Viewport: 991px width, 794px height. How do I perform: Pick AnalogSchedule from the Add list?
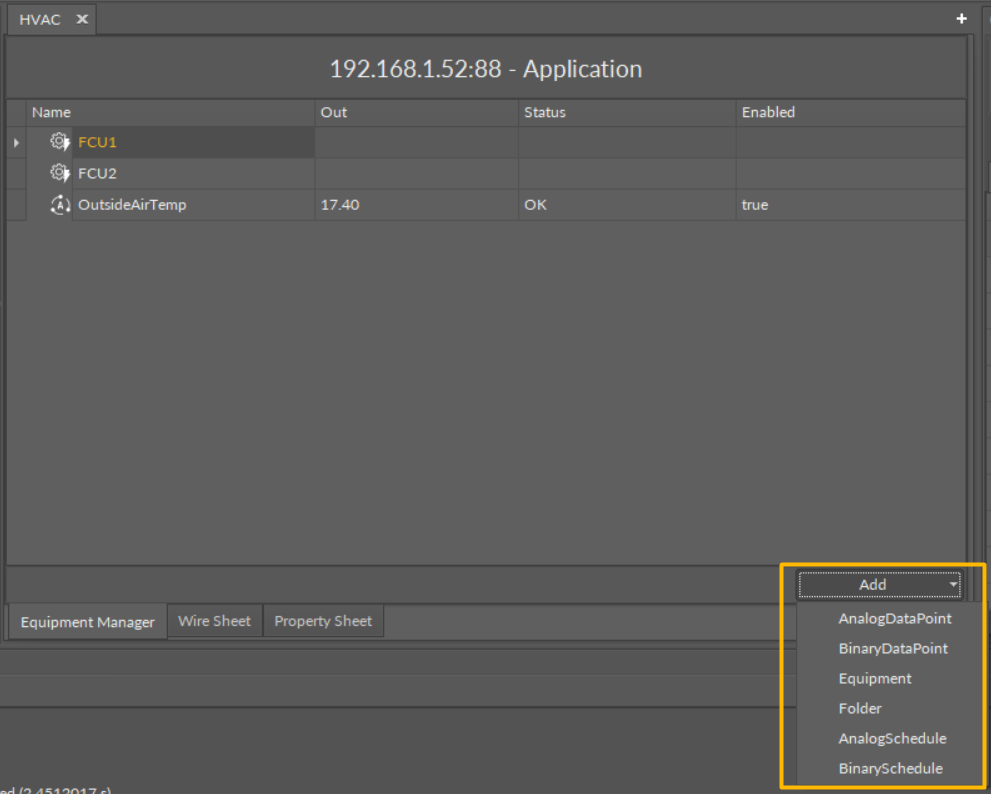tap(892, 739)
